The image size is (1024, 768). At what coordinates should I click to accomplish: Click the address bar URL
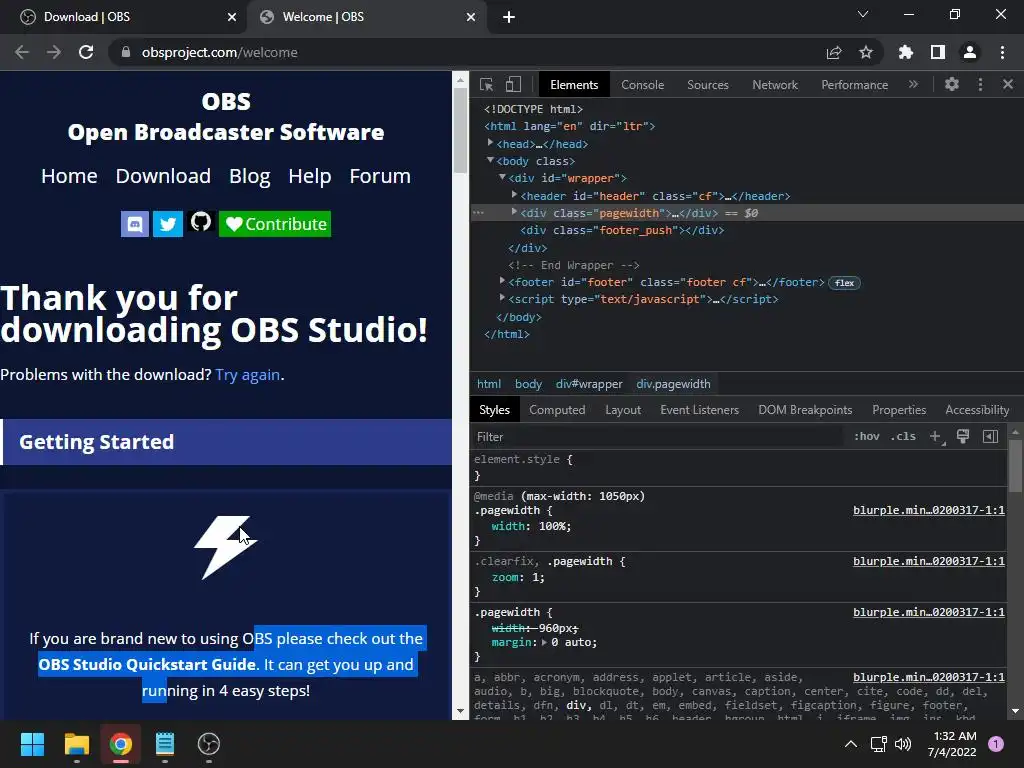pyautogui.click(x=219, y=52)
